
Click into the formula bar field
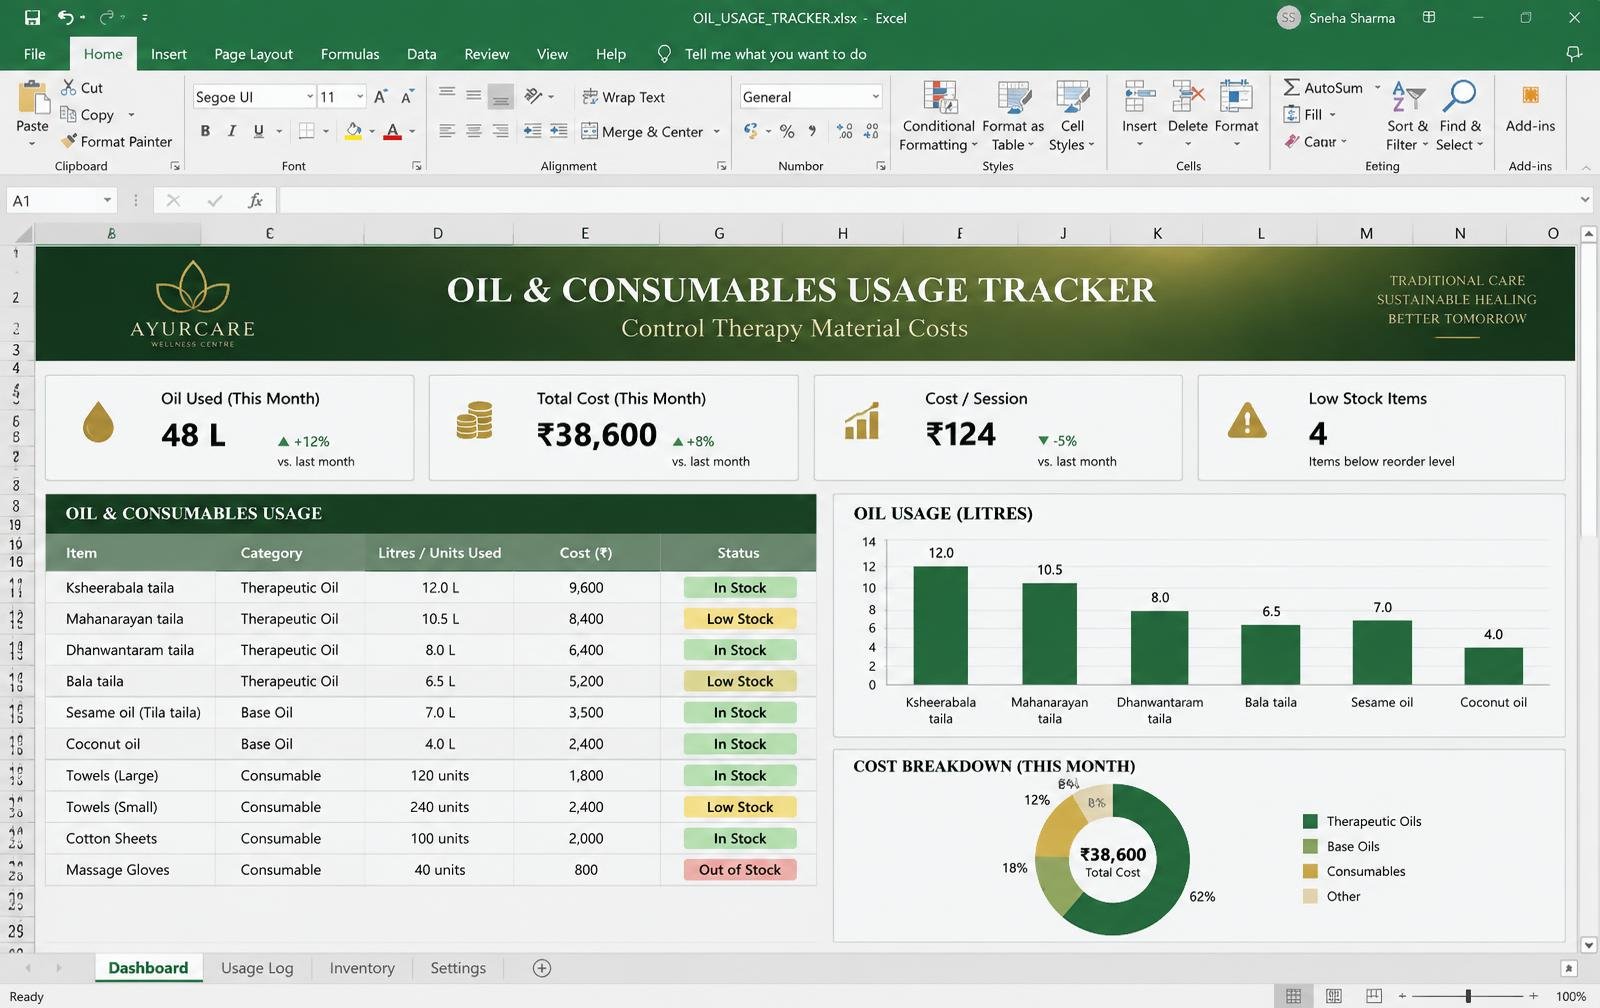(x=928, y=201)
